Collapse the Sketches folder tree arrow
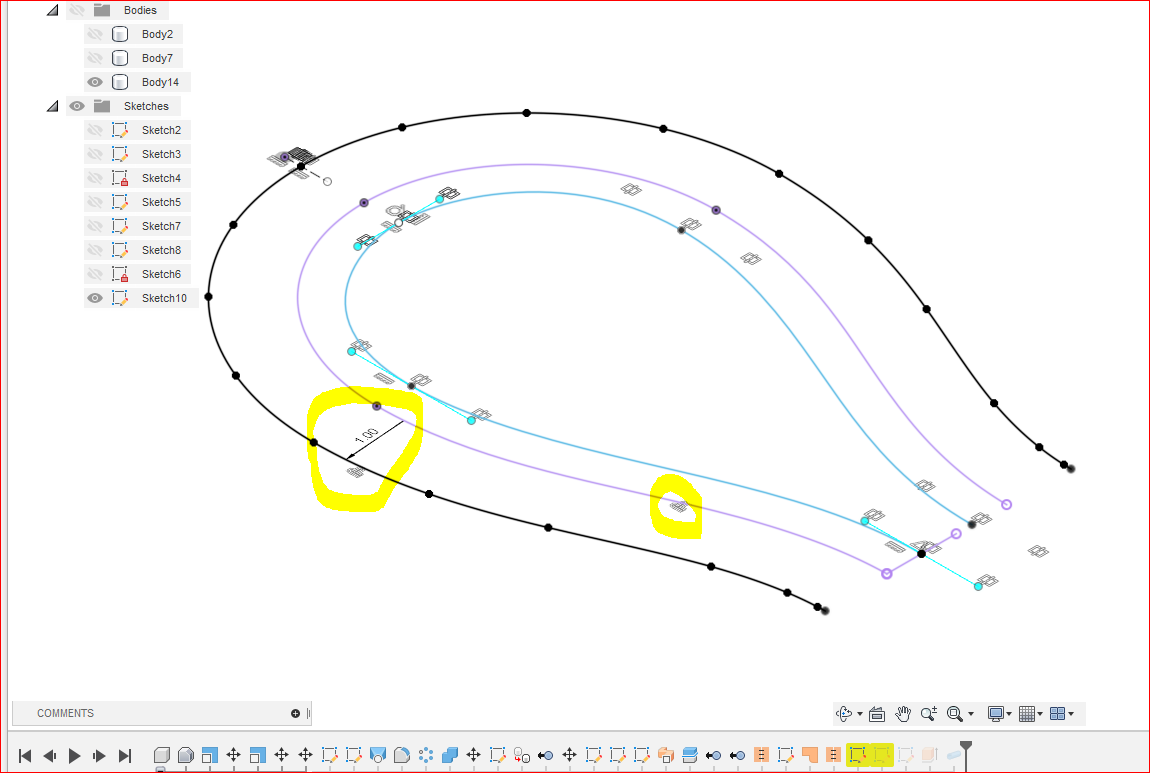 tap(52, 106)
